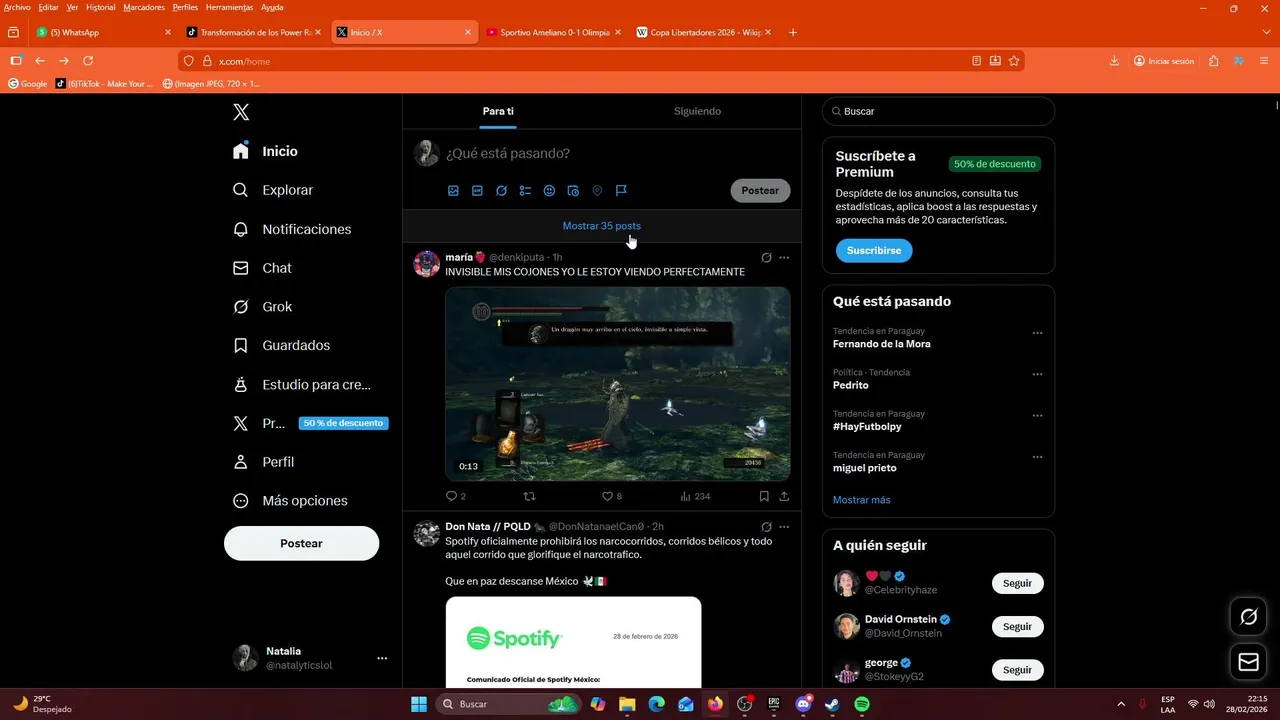Play maría's video thumbnail
The image size is (1280, 720).
[618, 384]
